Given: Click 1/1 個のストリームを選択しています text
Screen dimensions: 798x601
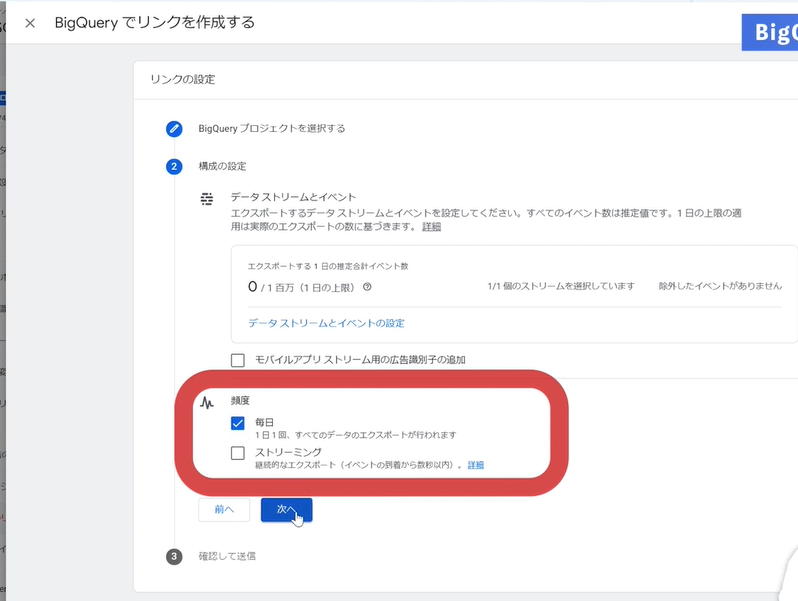Looking at the screenshot, I should (x=561, y=287).
